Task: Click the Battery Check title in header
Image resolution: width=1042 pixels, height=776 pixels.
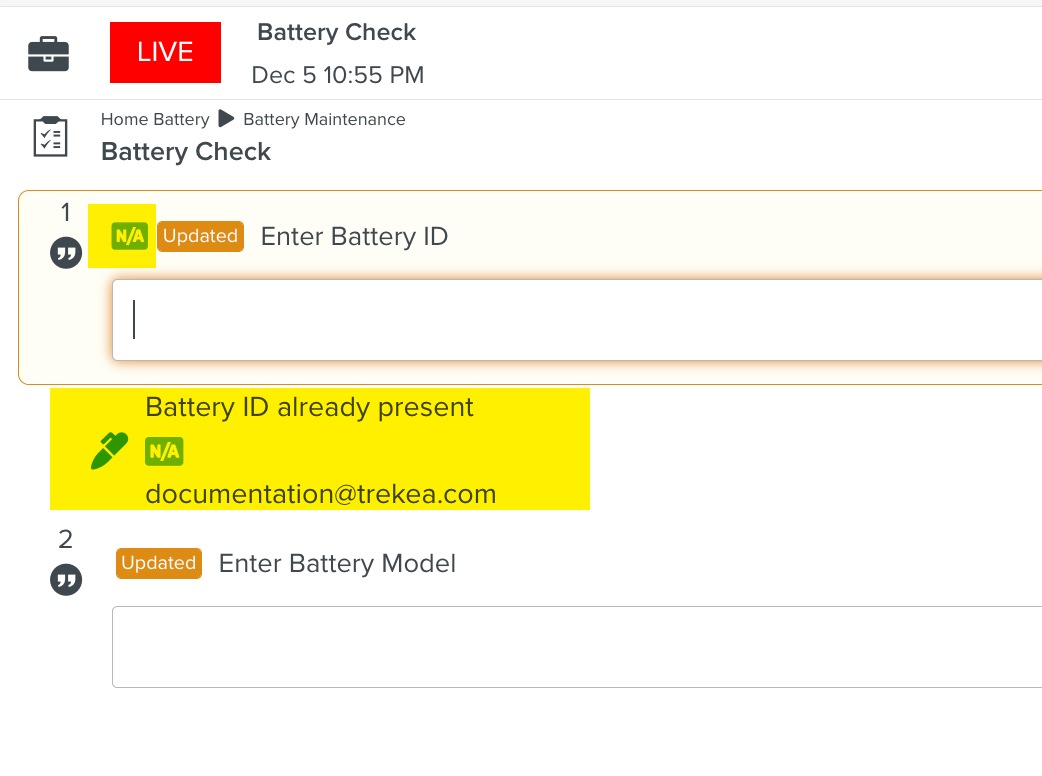Action: click(x=336, y=32)
